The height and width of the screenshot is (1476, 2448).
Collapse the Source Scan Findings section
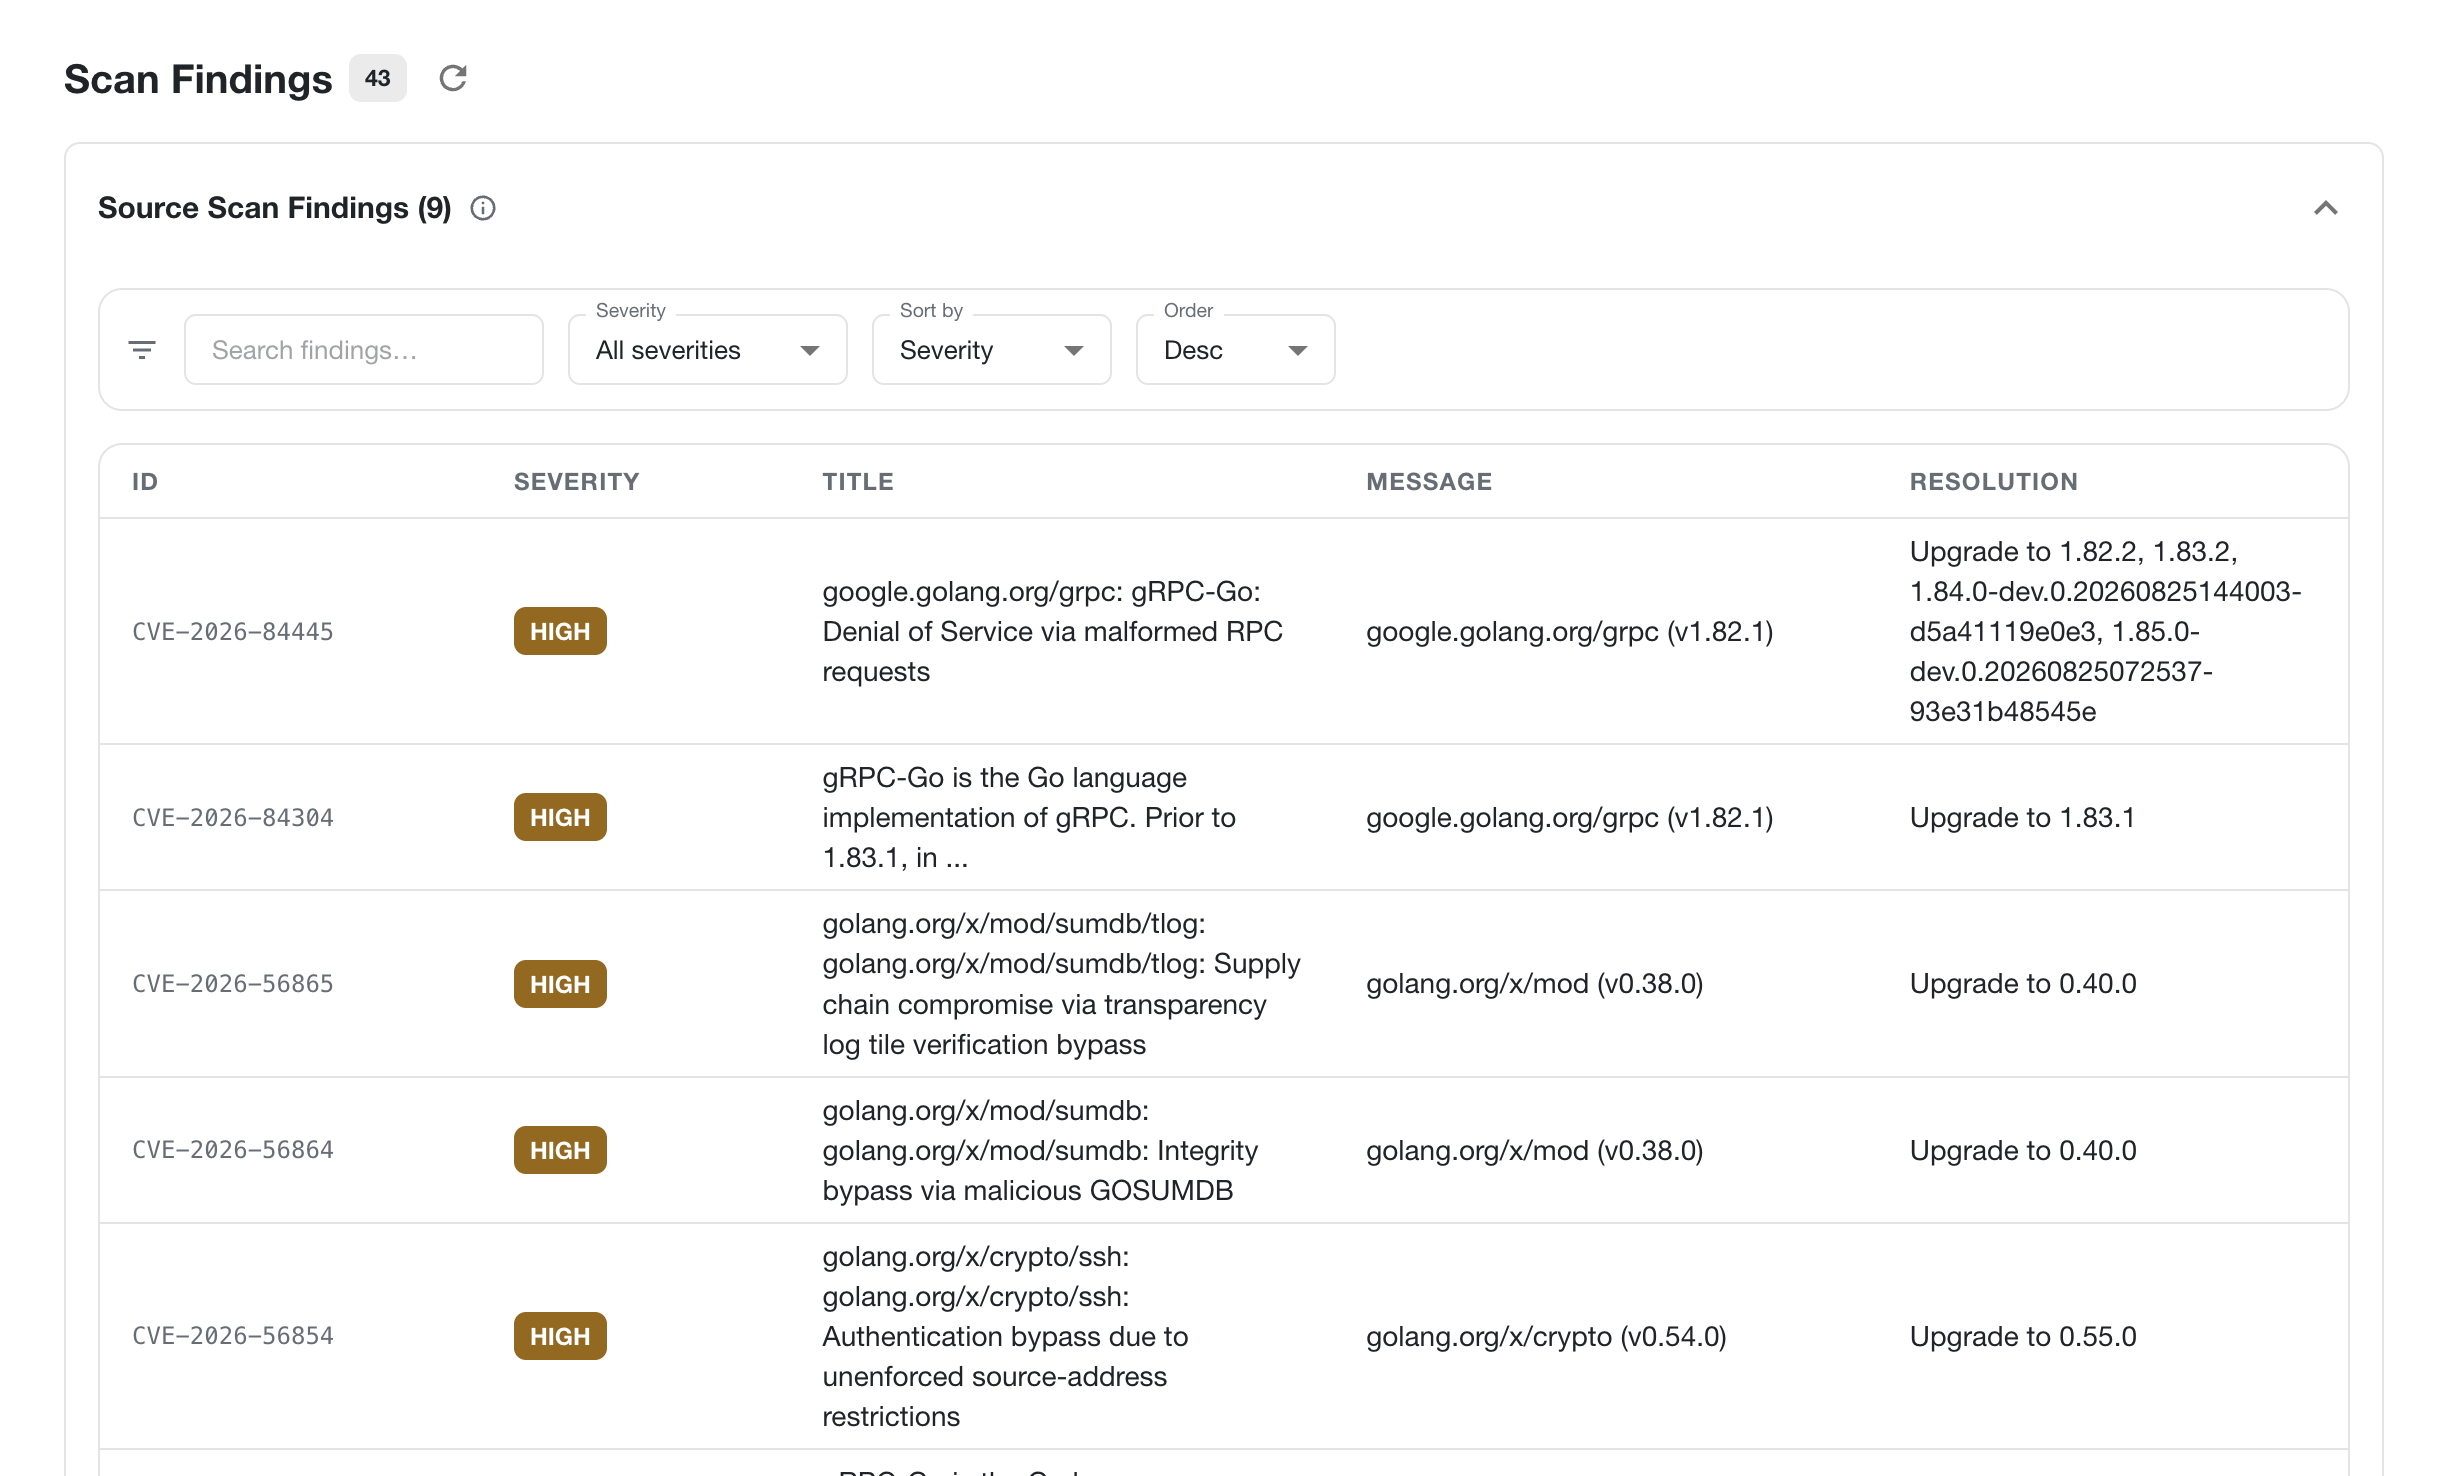[x=2326, y=208]
